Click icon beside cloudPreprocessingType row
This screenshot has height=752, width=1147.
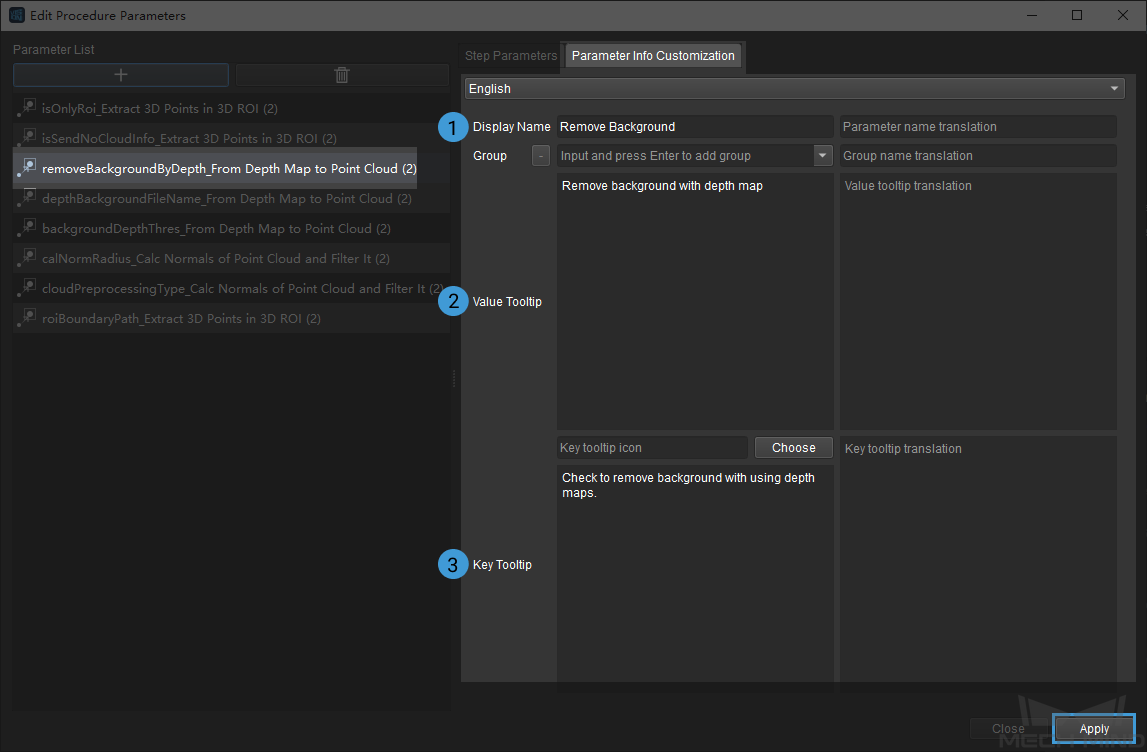28,287
